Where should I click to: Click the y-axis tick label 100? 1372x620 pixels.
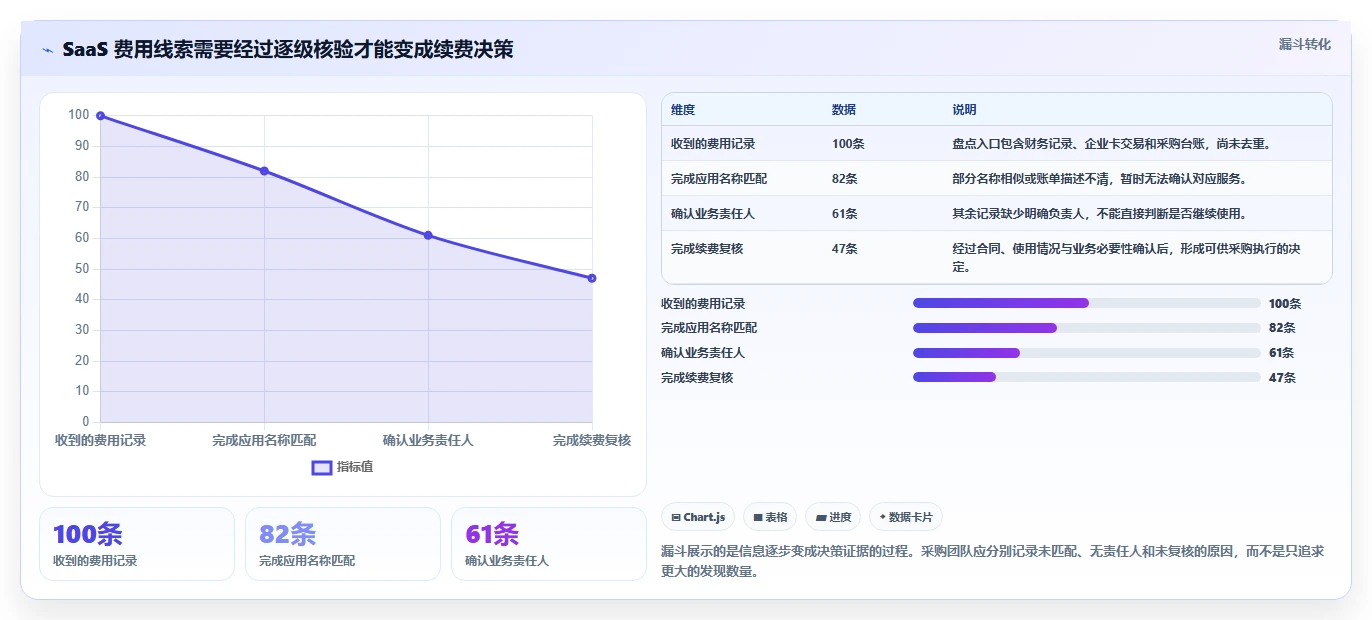(79, 115)
